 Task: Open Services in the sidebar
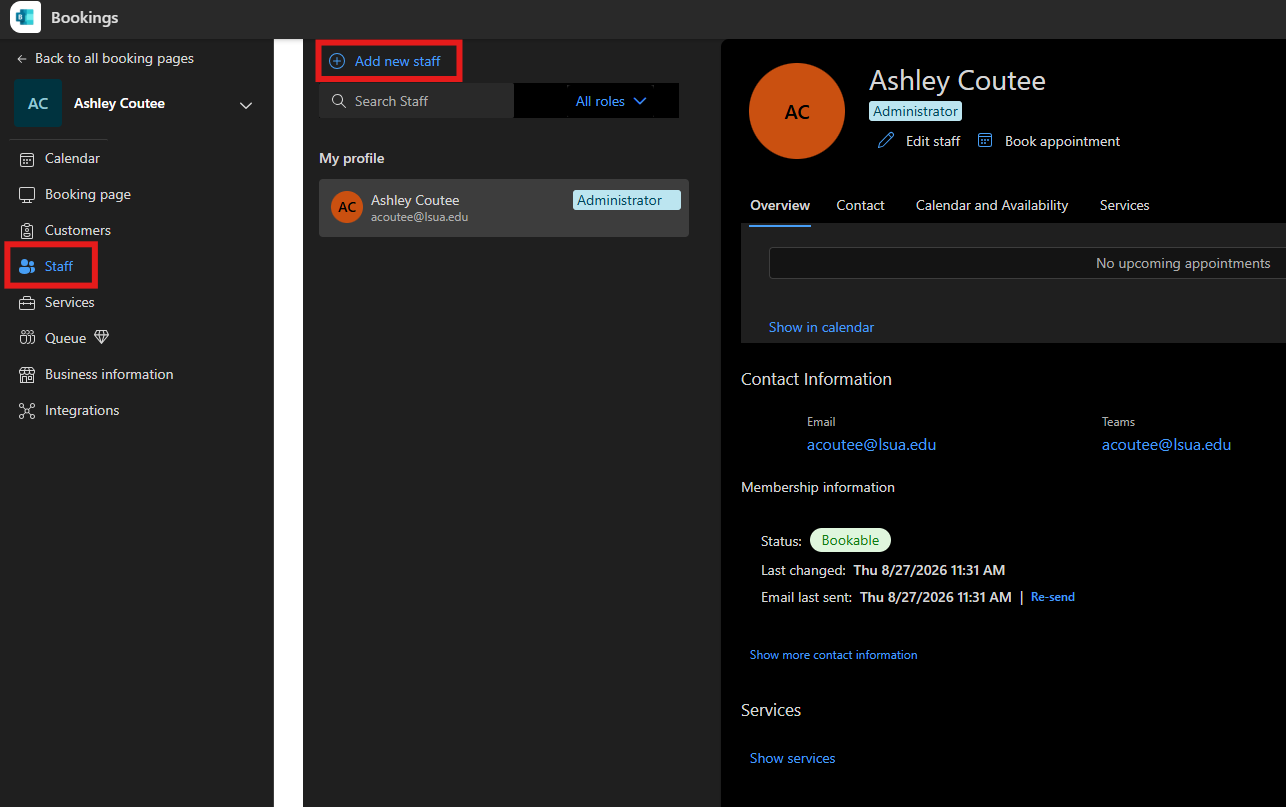pyautogui.click(x=70, y=302)
